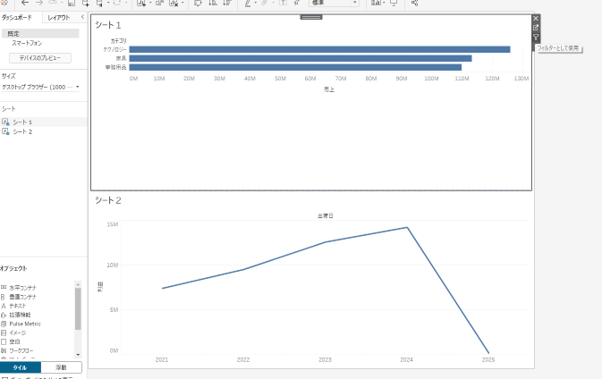Click the カテゴリ header in Sheet 1
This screenshot has width=602, height=379.
[118, 41]
